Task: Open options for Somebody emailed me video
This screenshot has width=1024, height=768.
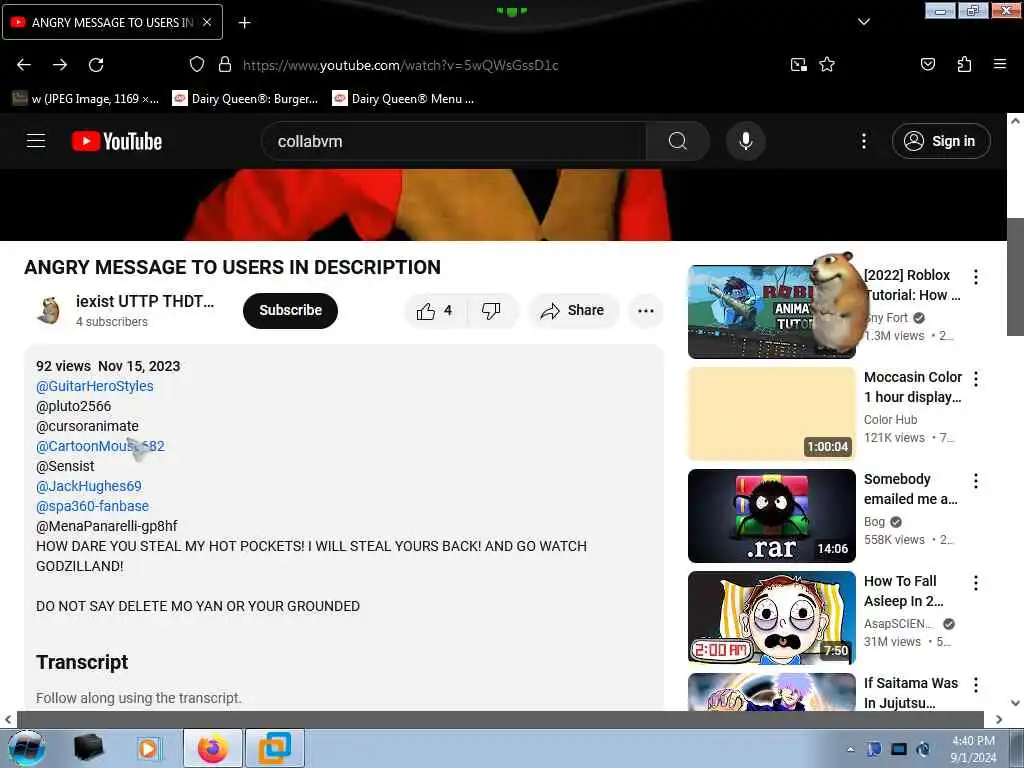Action: (x=976, y=481)
